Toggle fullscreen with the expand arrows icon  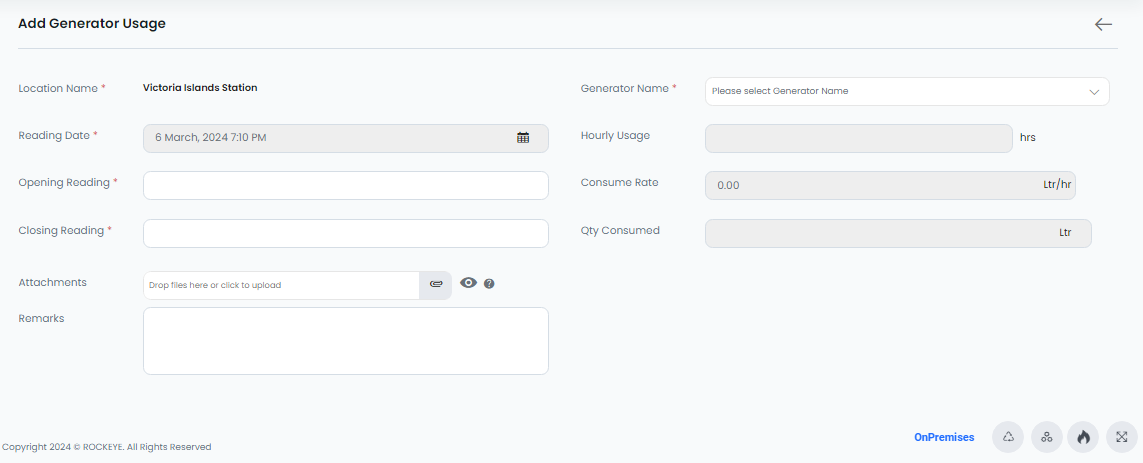[x=1122, y=437]
